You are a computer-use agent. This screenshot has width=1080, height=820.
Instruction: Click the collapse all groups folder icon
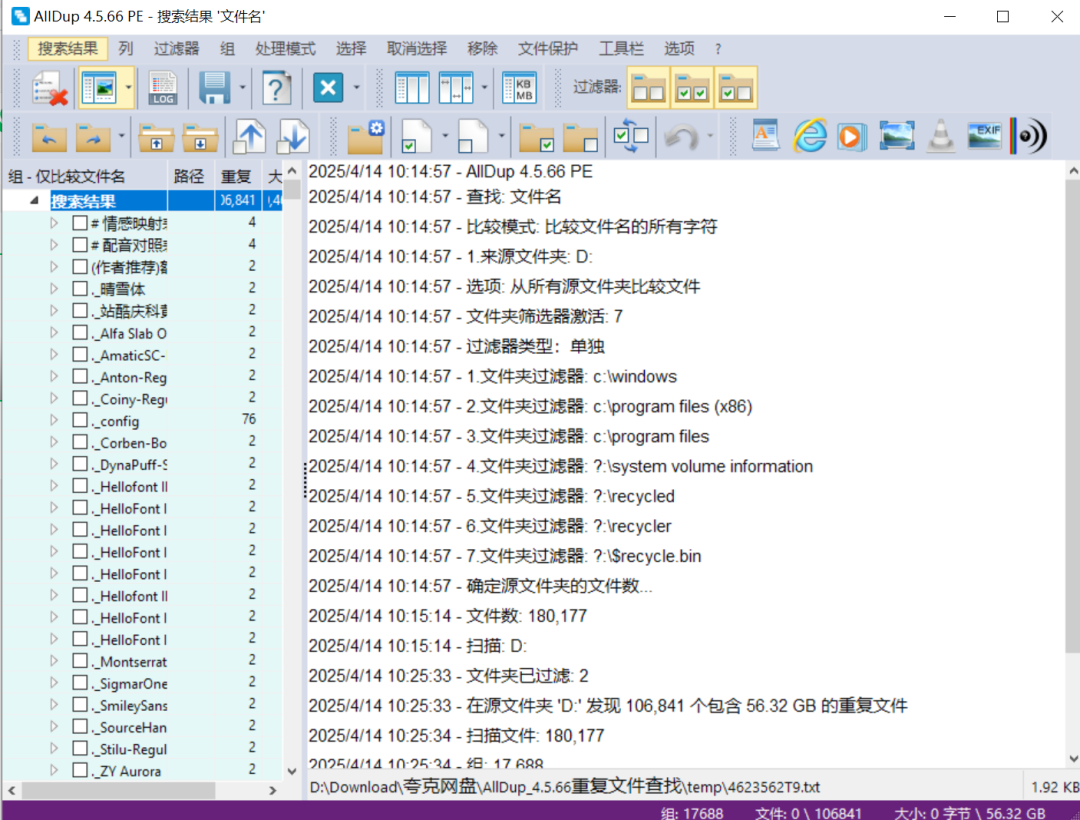(x=200, y=136)
